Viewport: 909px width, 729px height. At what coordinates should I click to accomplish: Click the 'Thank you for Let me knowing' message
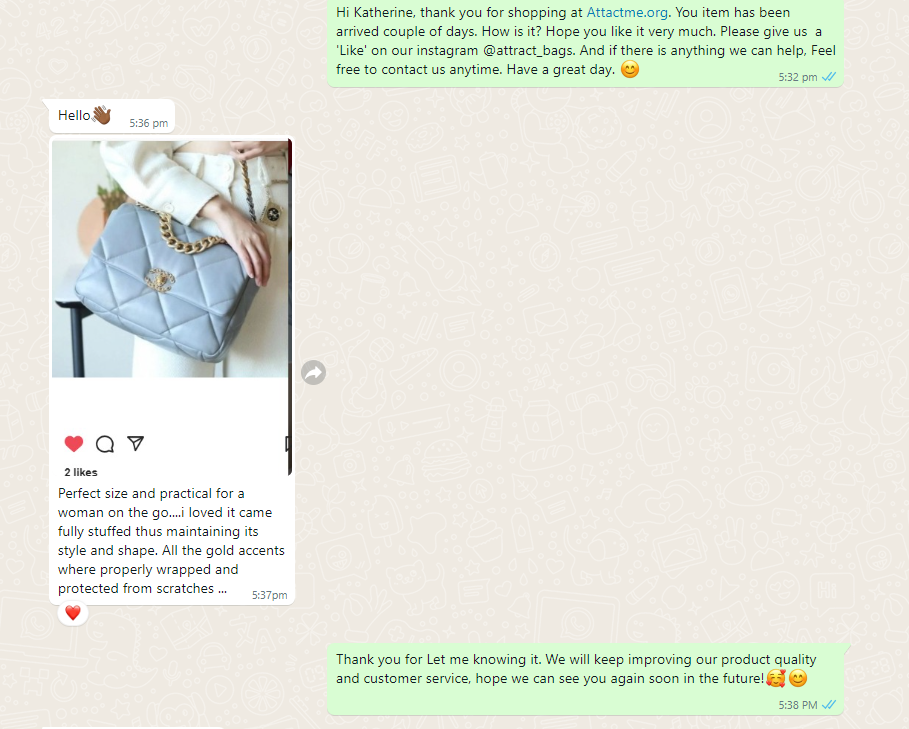coord(584,679)
